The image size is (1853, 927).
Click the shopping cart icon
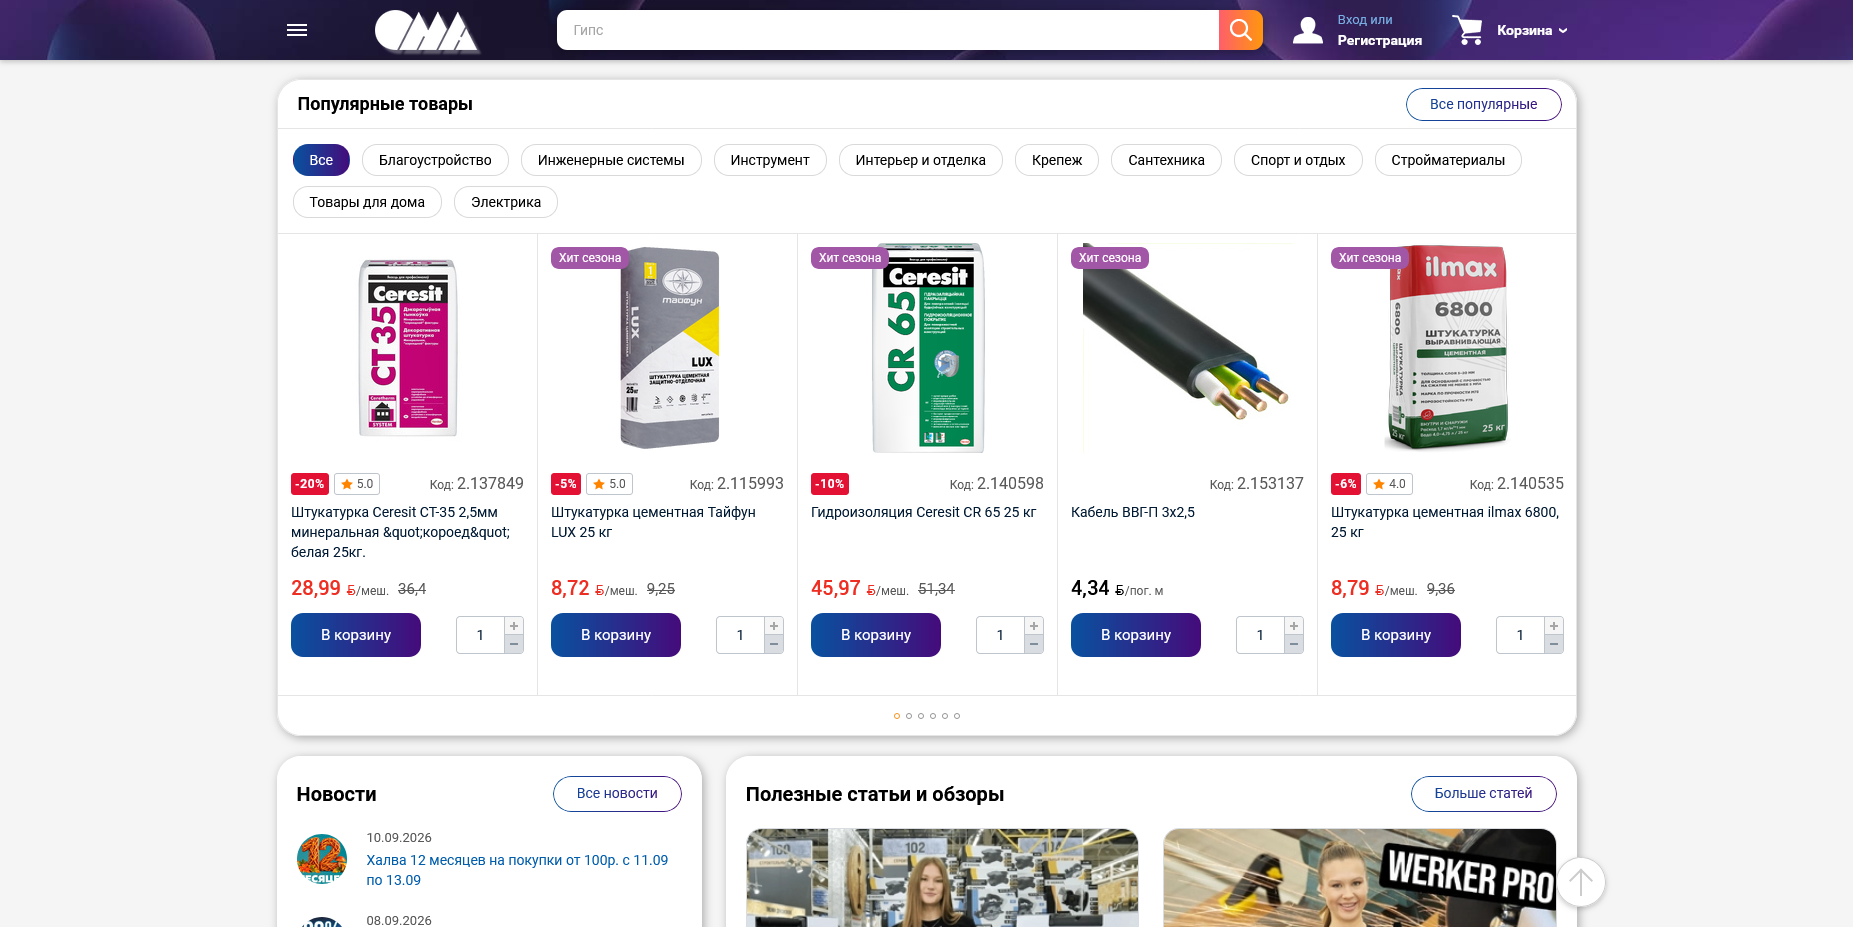point(1468,30)
